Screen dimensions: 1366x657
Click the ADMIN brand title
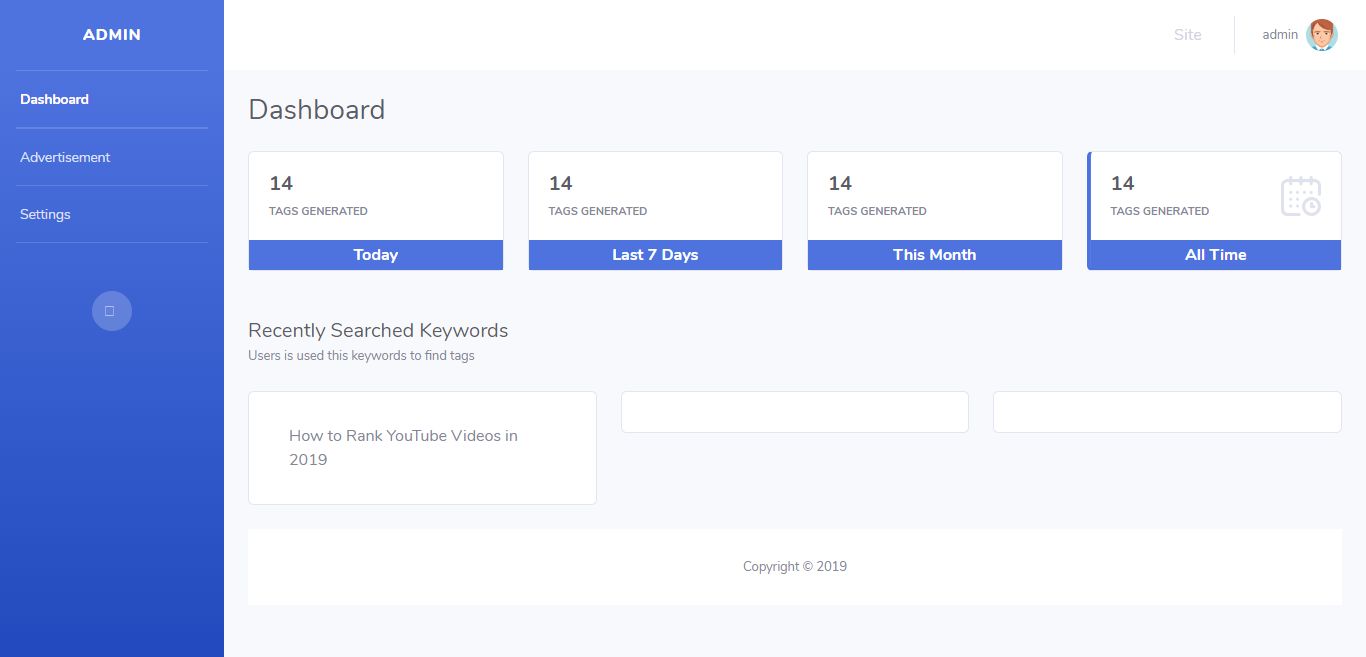[112, 35]
